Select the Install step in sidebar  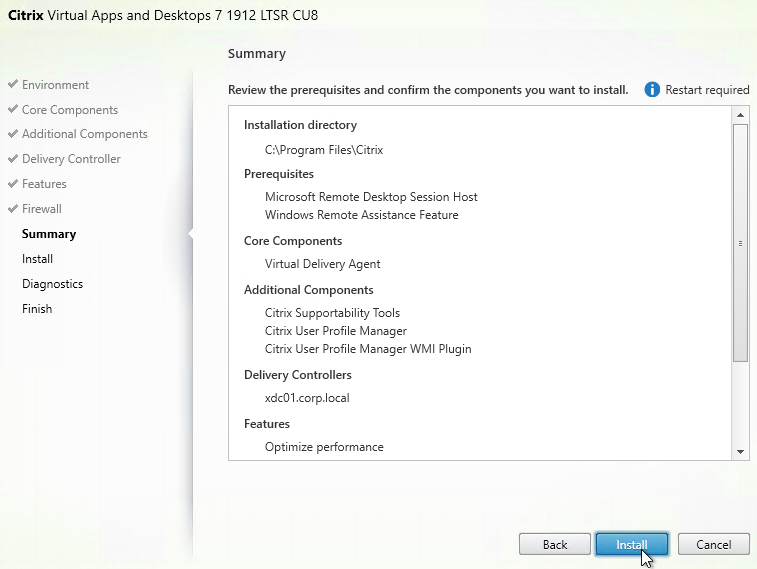pyautogui.click(x=37, y=259)
